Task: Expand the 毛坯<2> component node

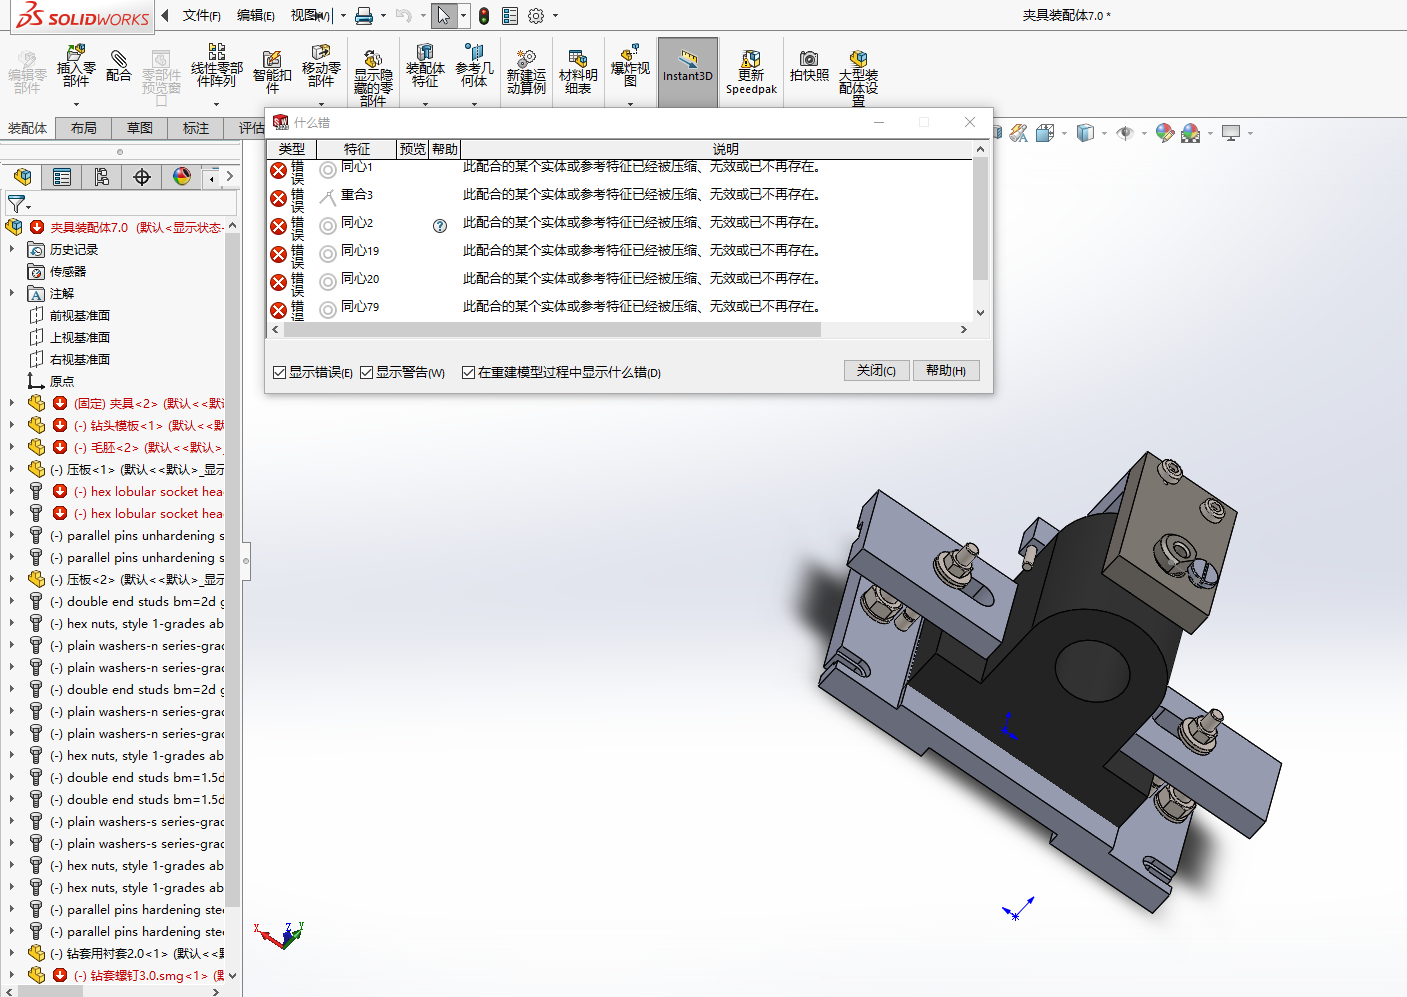Action: 12,447
